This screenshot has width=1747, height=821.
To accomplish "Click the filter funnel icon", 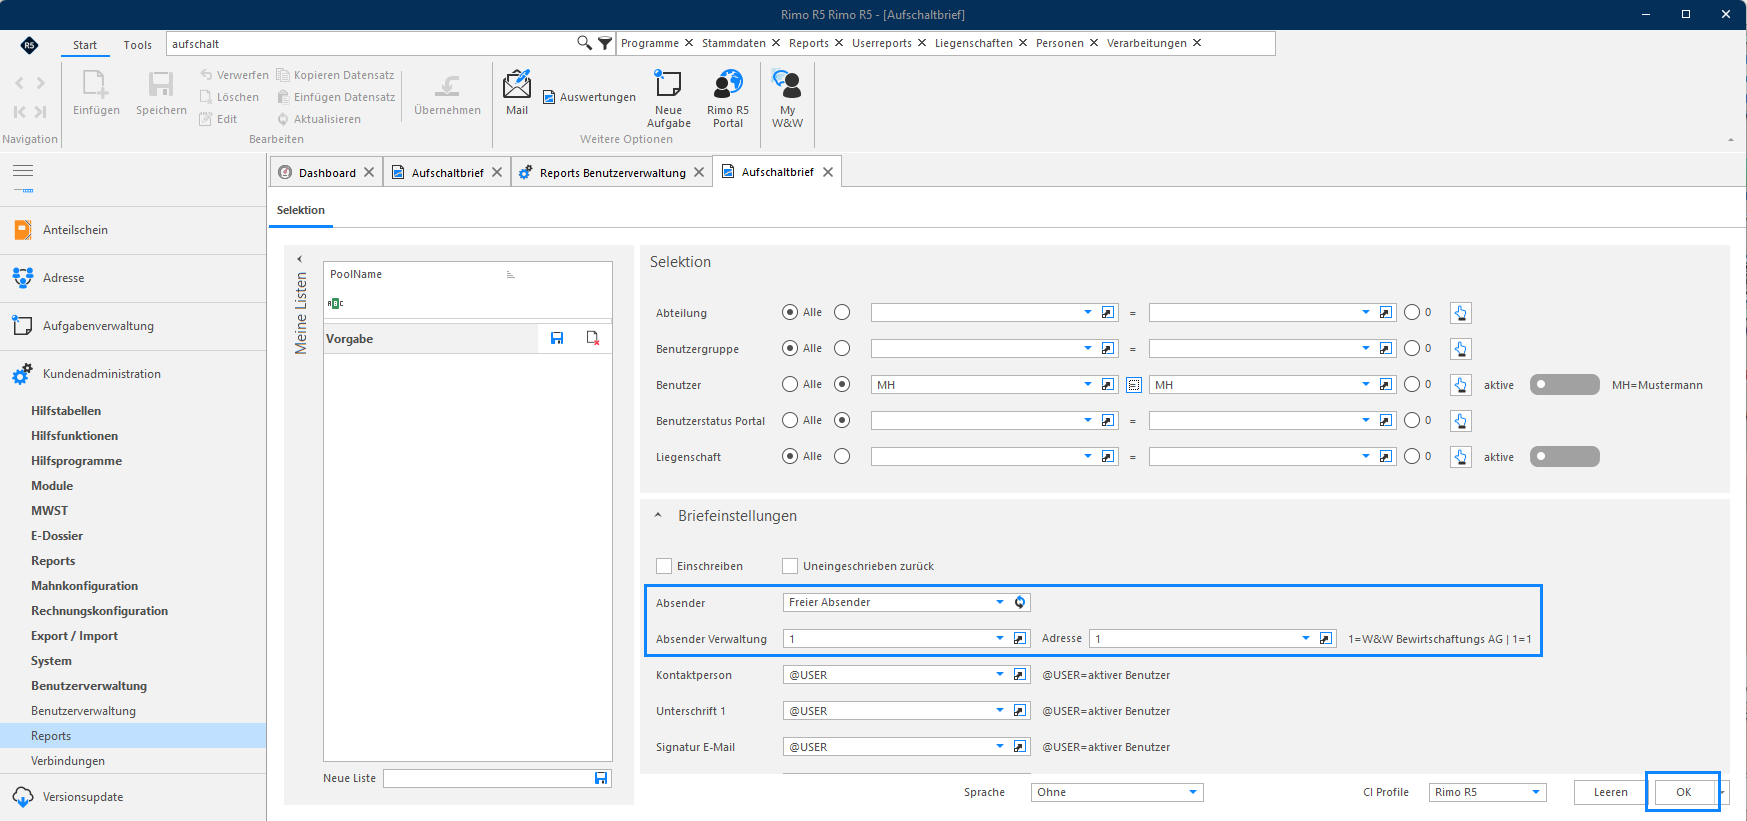I will [605, 43].
